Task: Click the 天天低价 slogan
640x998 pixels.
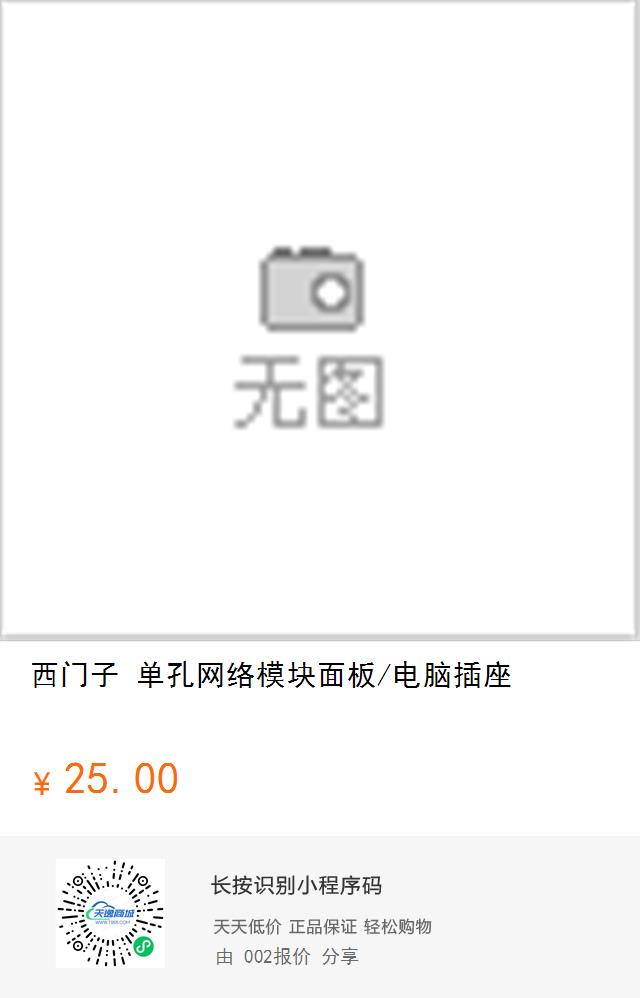Action: (247, 927)
